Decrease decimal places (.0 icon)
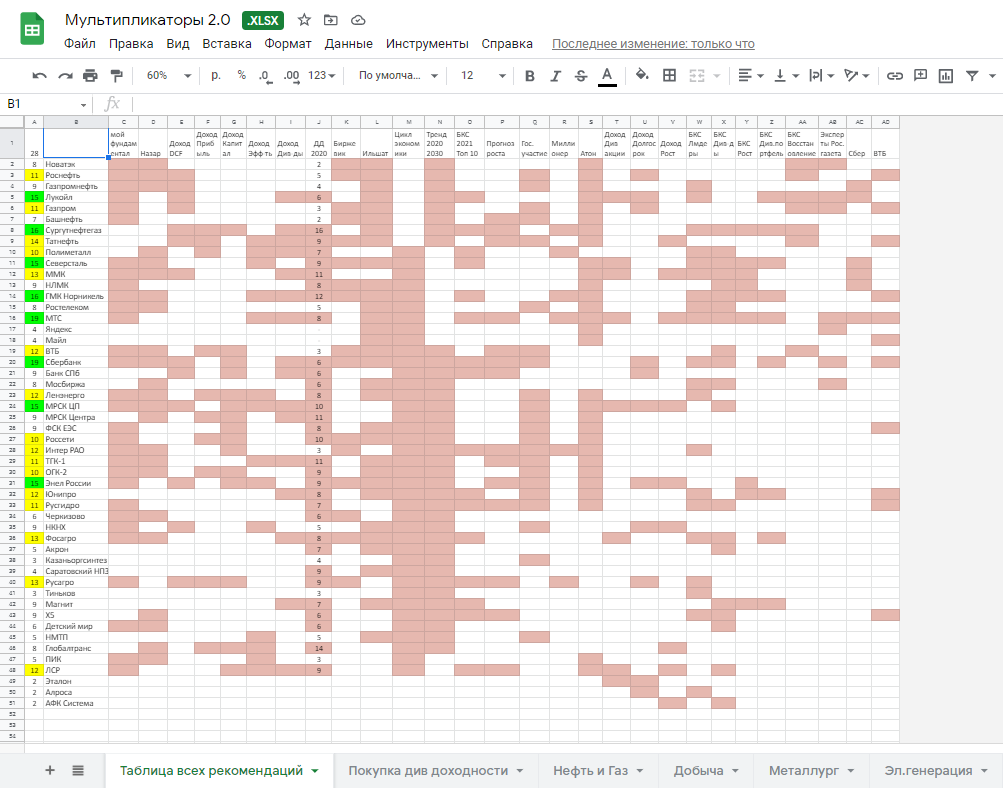Viewport: 1003px width, 788px height. [x=265, y=76]
